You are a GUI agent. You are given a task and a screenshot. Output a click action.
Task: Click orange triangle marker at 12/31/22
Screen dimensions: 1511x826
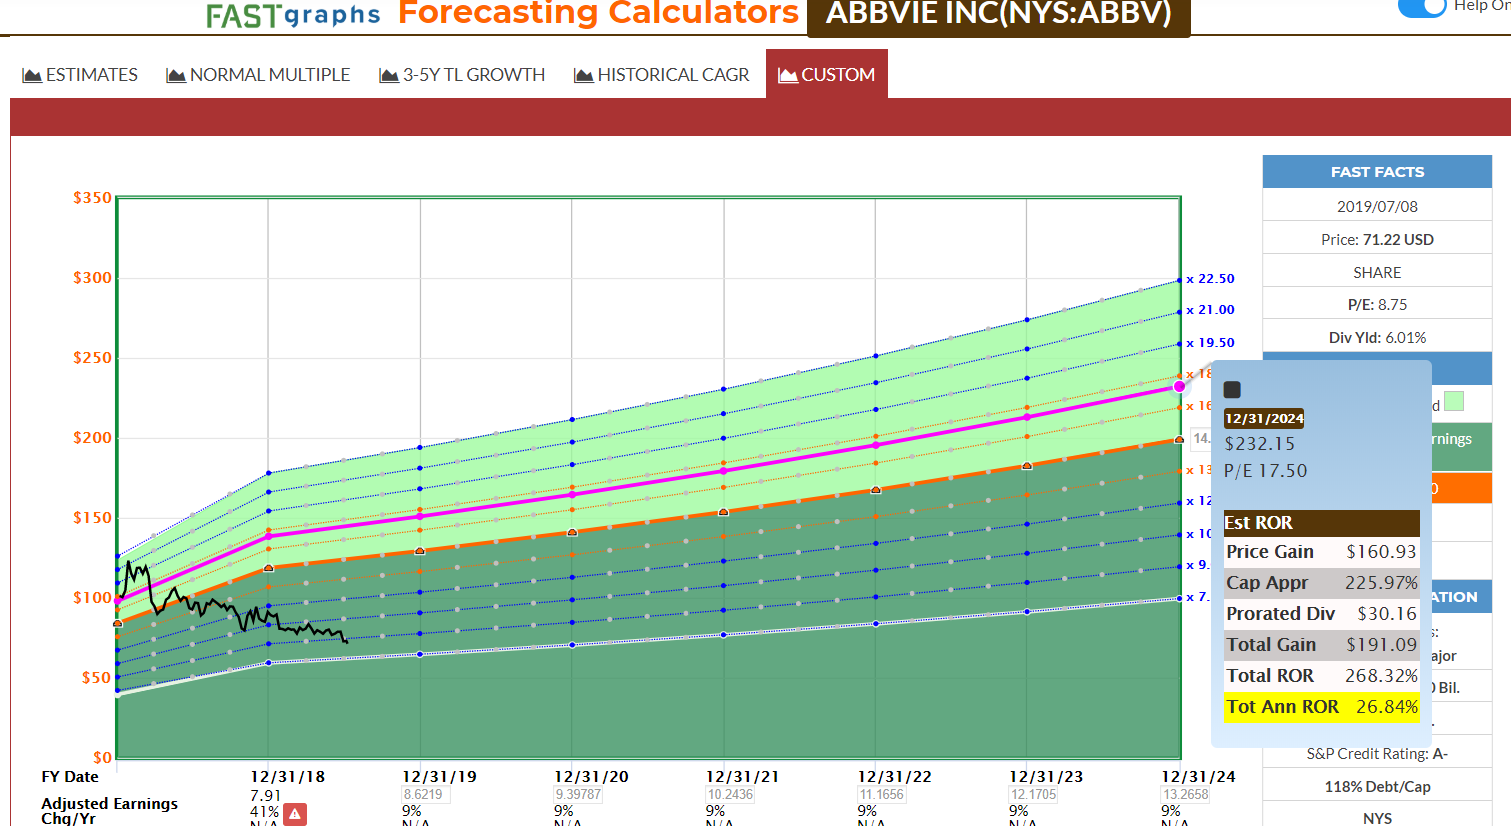876,490
